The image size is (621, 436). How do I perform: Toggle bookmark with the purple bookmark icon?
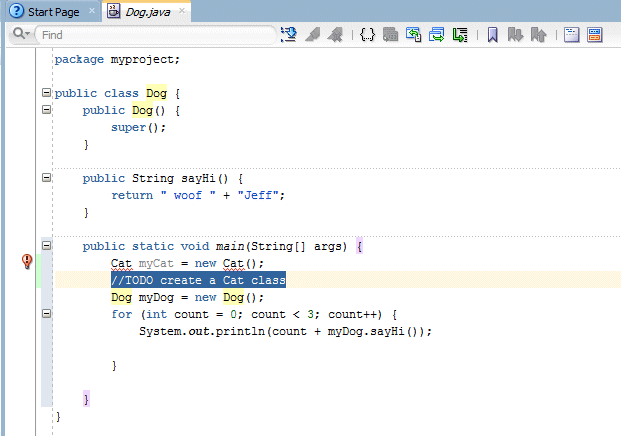492,34
